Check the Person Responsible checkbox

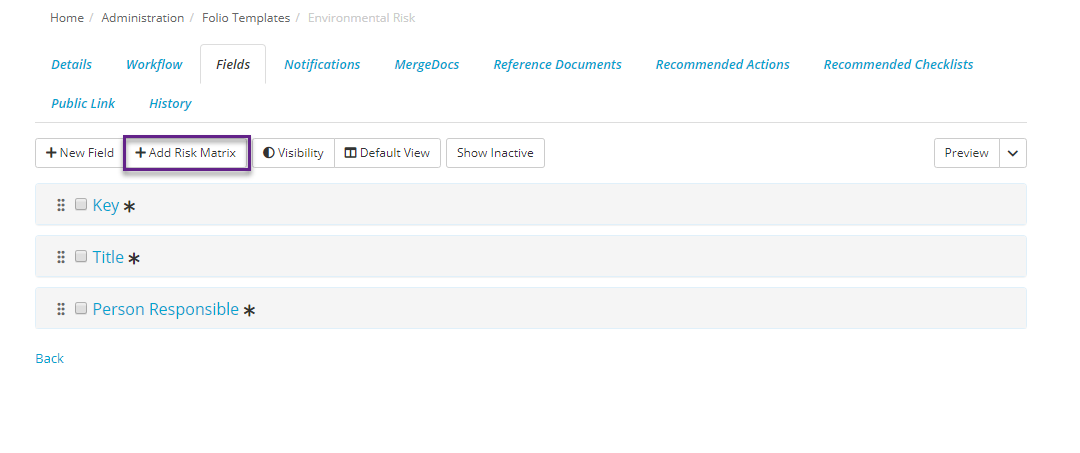[81, 308]
